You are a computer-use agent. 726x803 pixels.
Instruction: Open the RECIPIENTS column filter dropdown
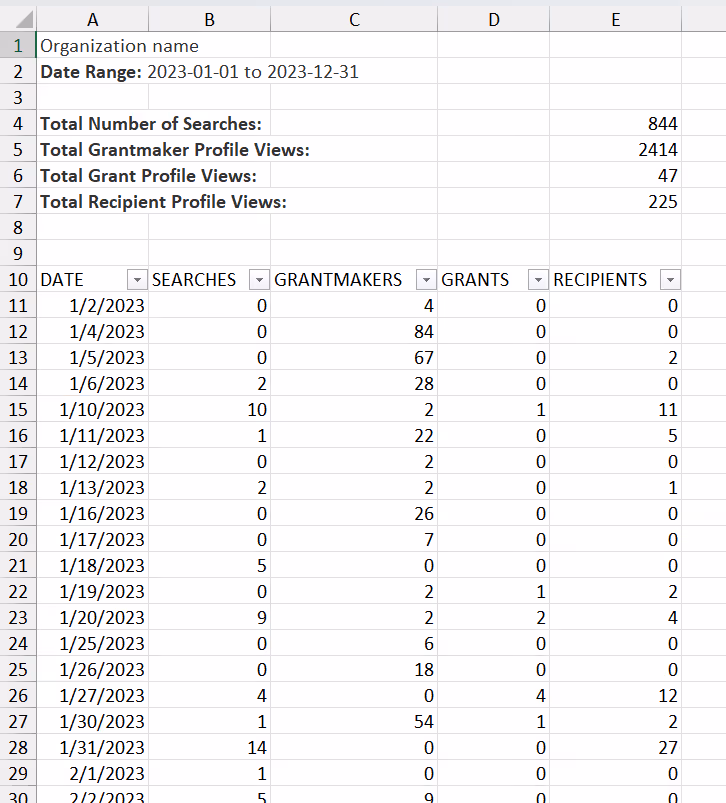pos(670,280)
